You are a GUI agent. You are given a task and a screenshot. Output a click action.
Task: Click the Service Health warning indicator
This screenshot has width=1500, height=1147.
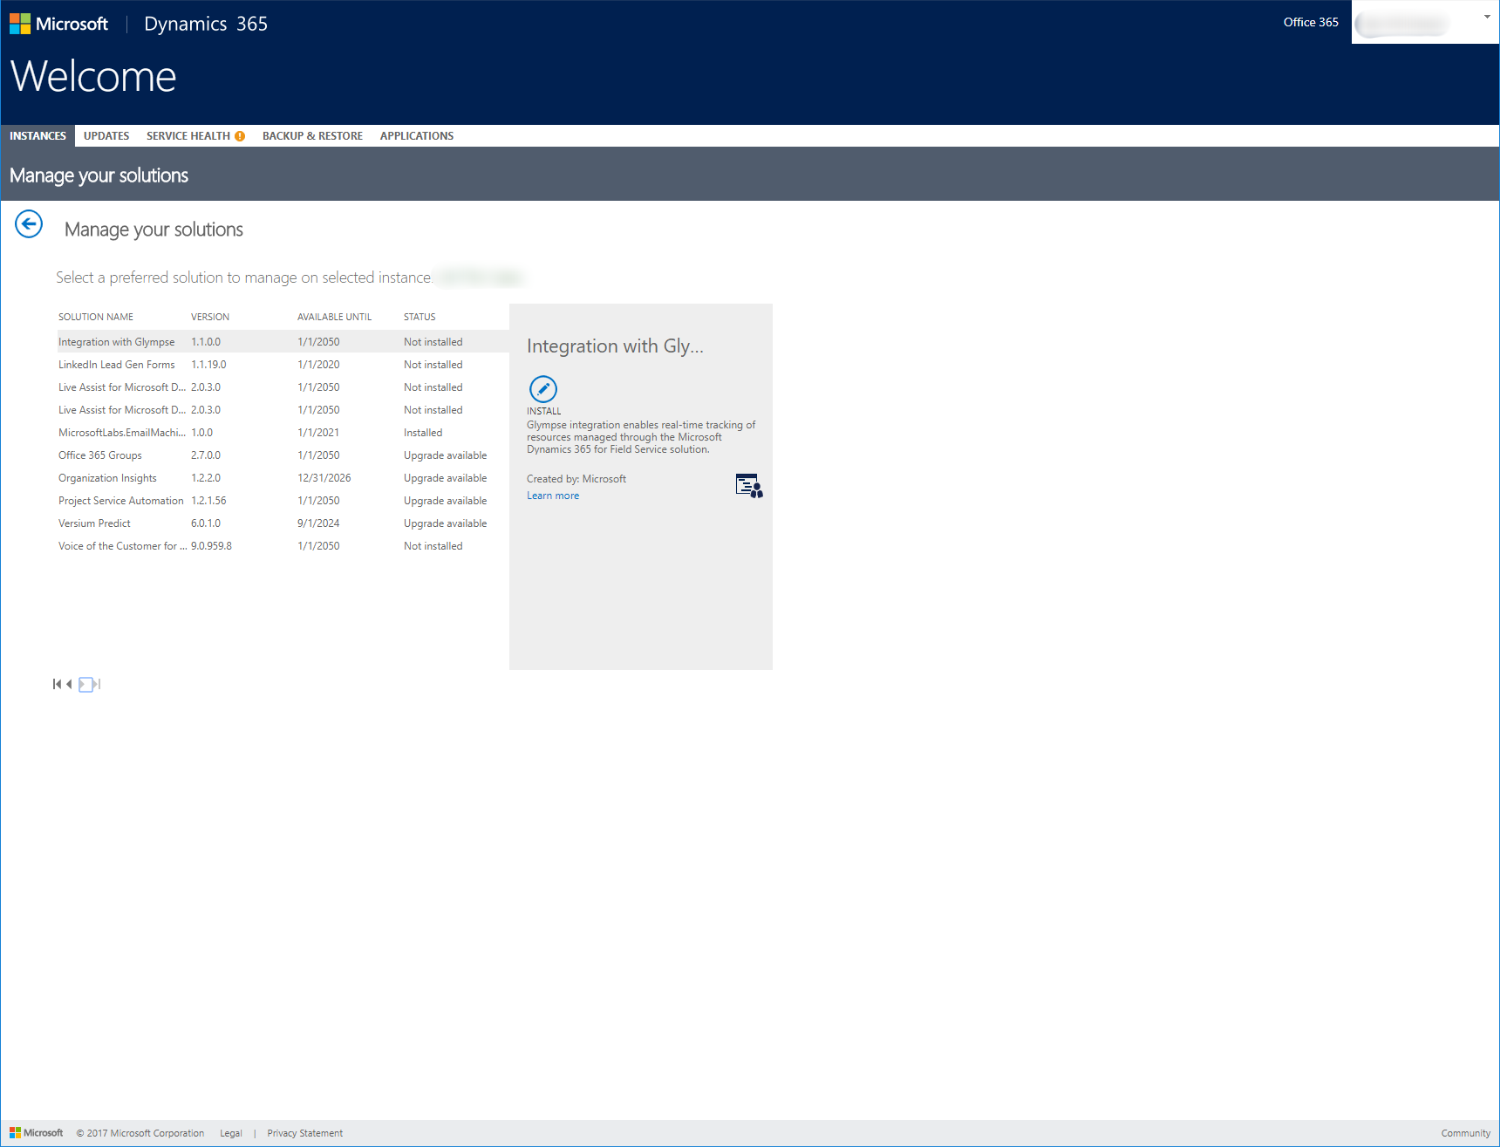tap(240, 136)
